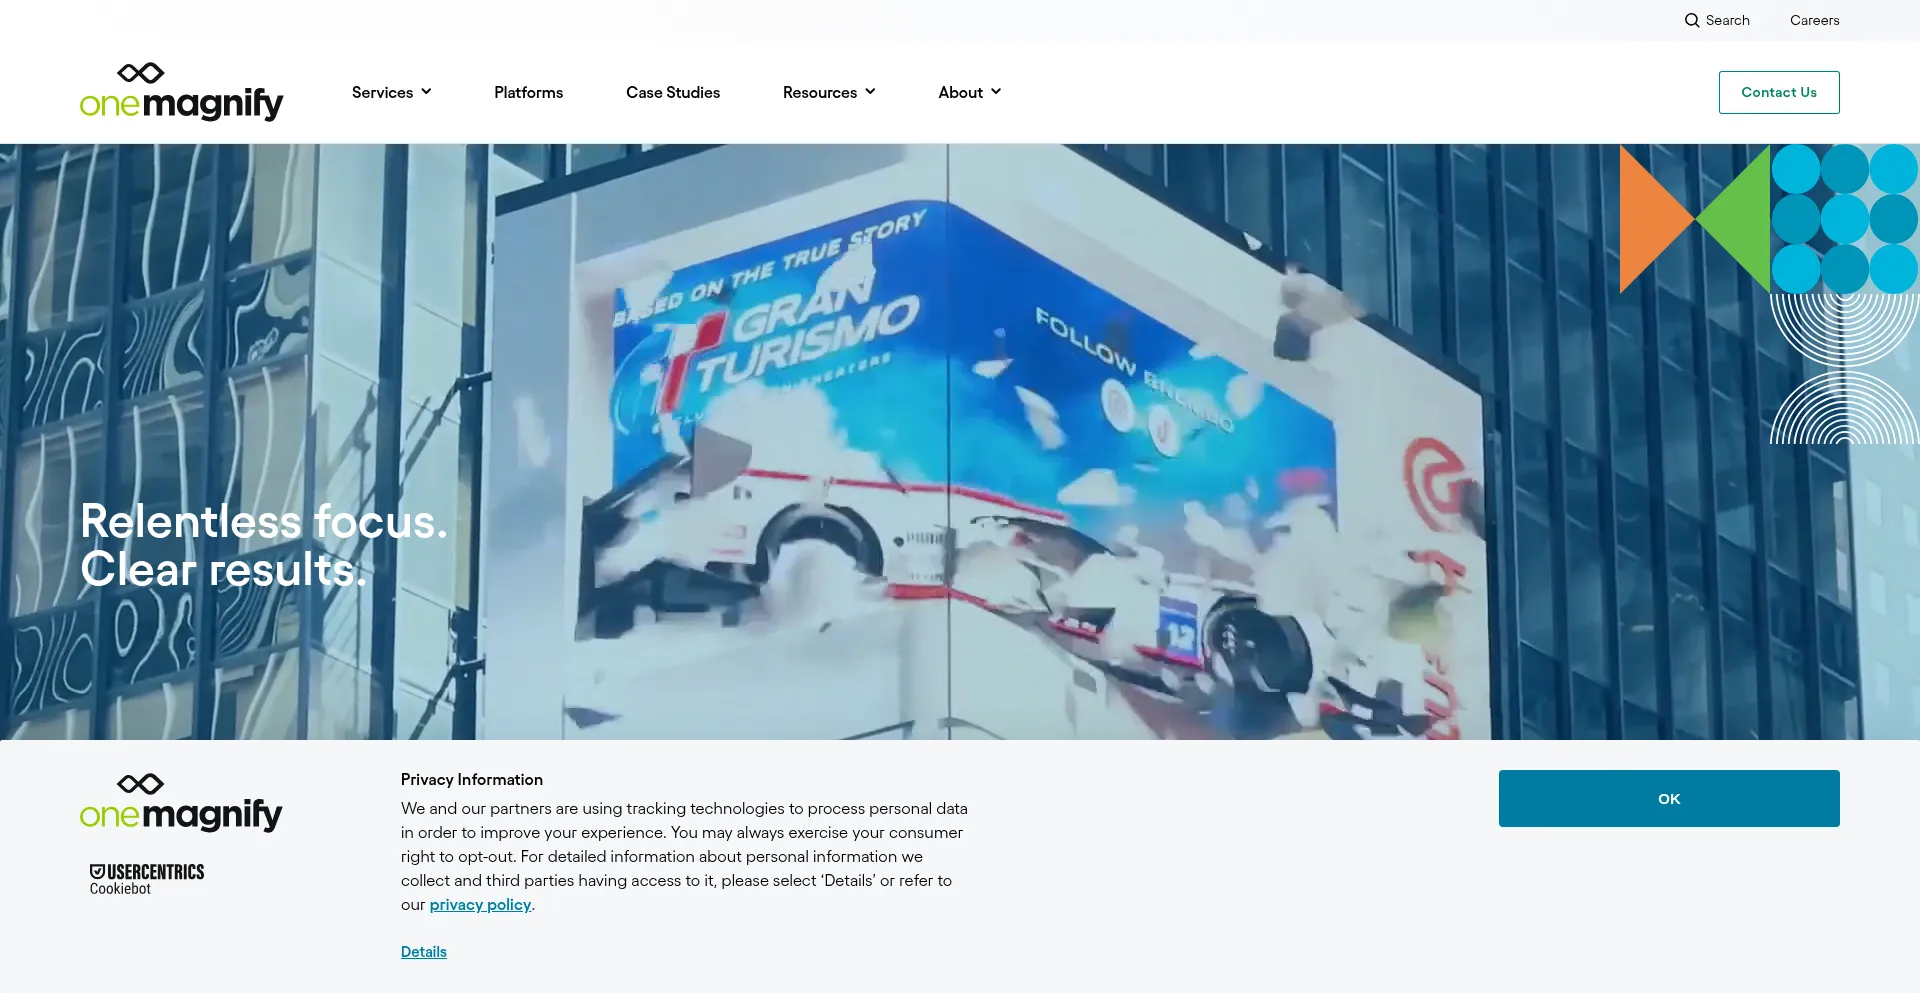Open the Platforms menu item
The width and height of the screenshot is (1920, 993).
point(528,92)
